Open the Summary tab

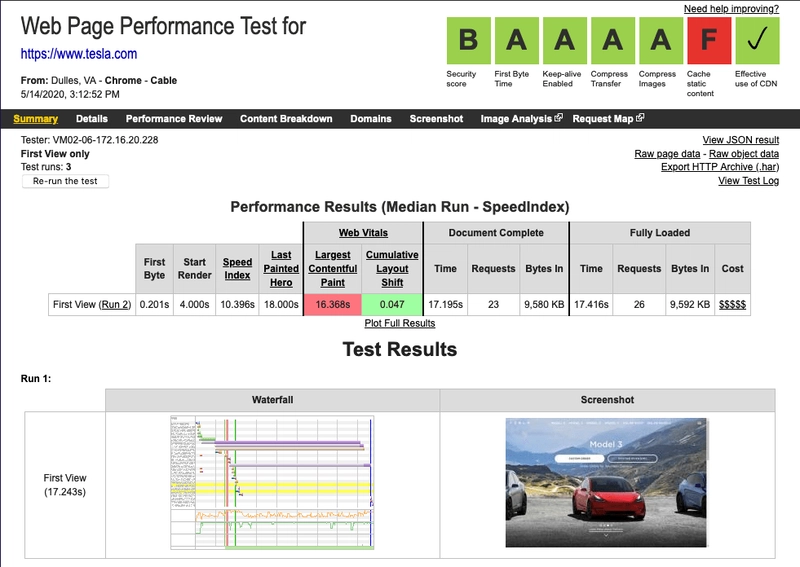click(35, 119)
